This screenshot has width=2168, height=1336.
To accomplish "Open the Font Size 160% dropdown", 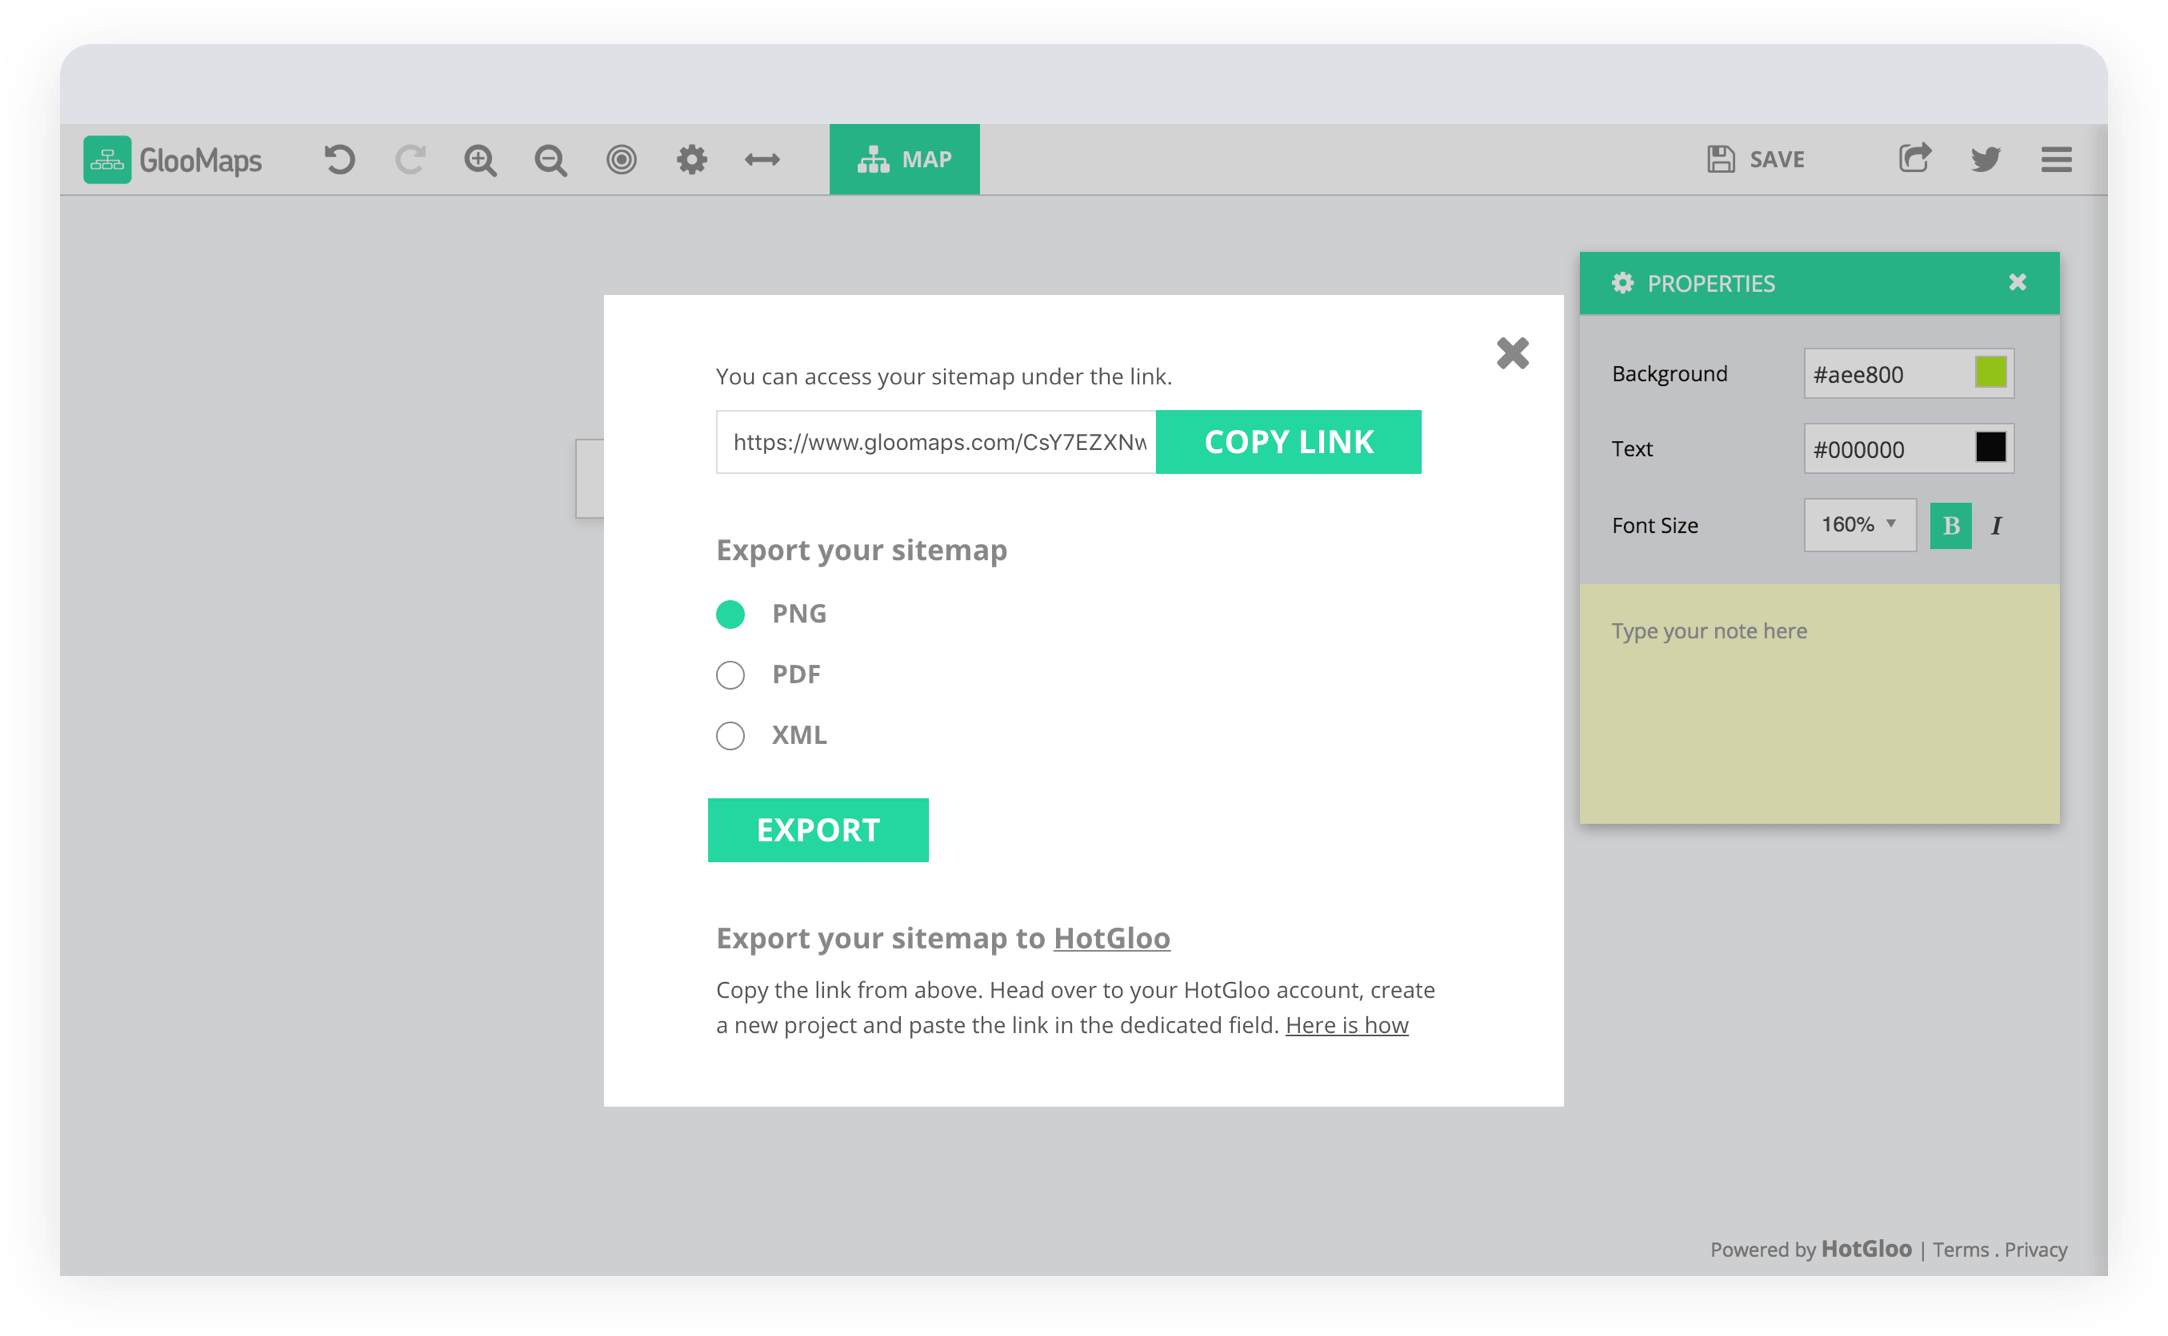I will coord(1859,525).
